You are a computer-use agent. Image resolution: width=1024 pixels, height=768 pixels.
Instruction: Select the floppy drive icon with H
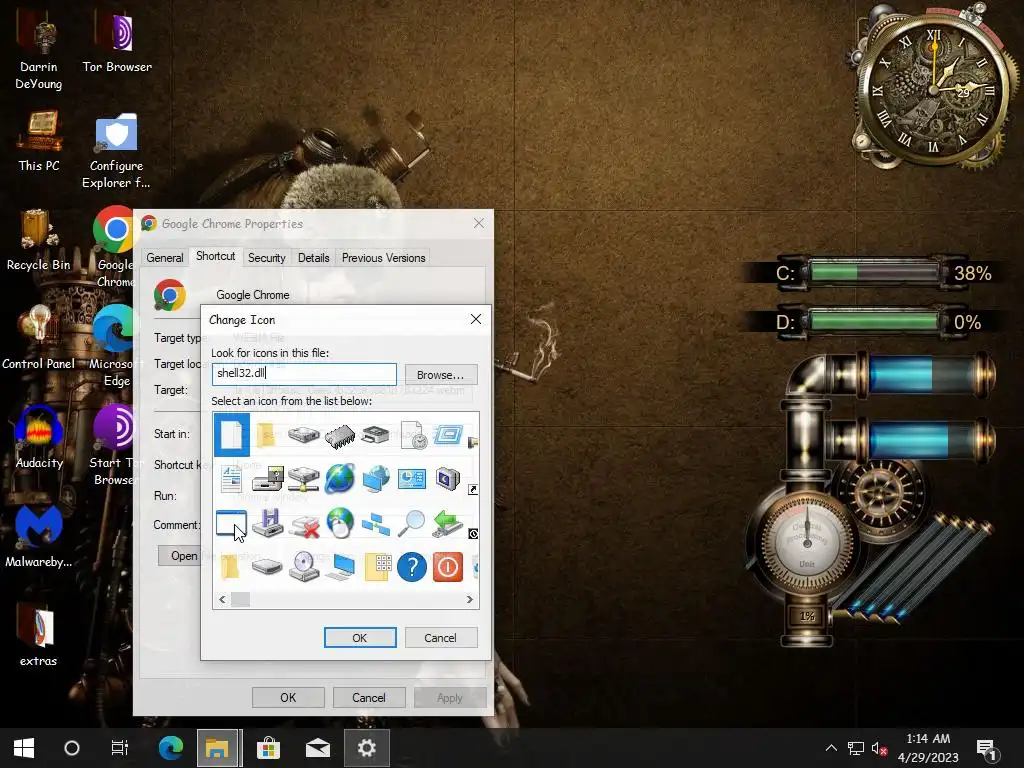pyautogui.click(x=268, y=523)
